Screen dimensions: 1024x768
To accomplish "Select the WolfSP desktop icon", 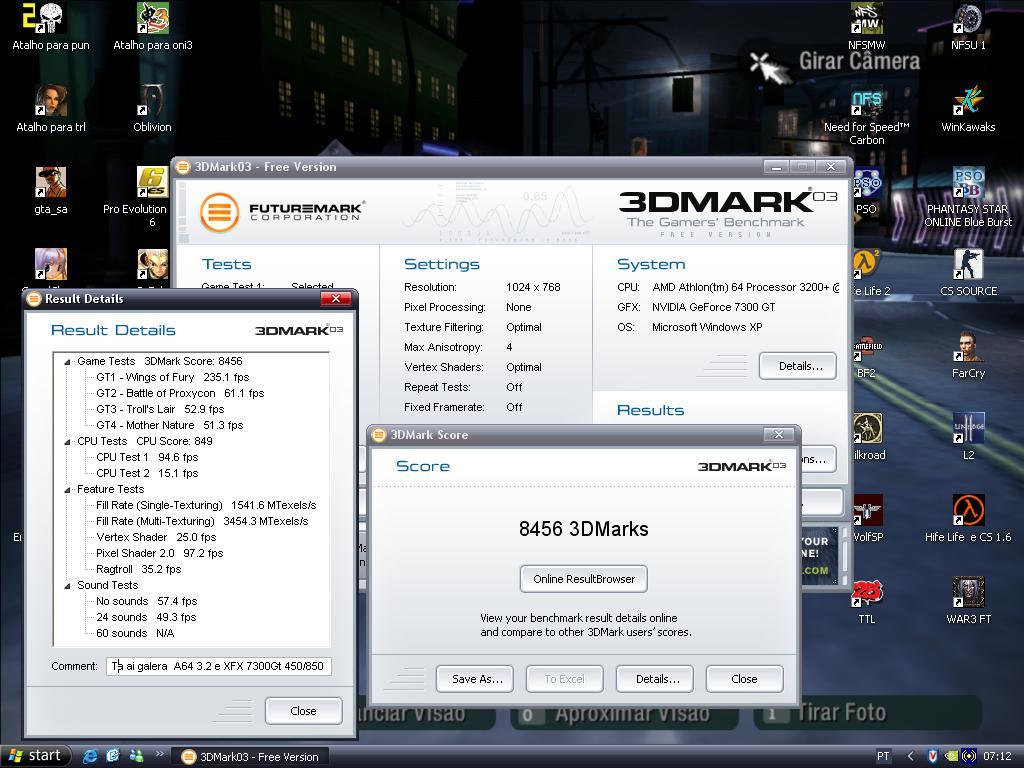I will pyautogui.click(x=868, y=519).
